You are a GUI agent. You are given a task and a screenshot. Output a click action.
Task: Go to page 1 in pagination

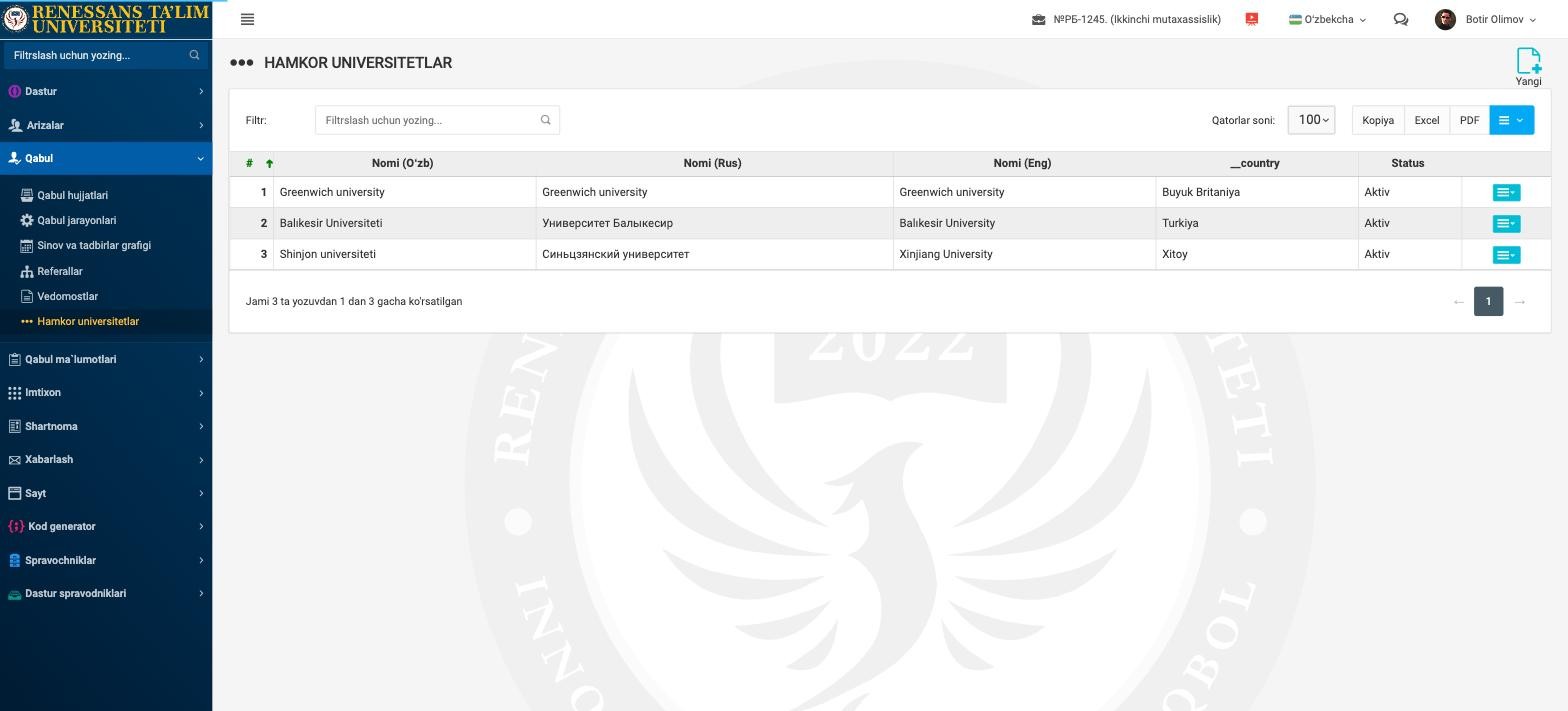[x=1488, y=301]
